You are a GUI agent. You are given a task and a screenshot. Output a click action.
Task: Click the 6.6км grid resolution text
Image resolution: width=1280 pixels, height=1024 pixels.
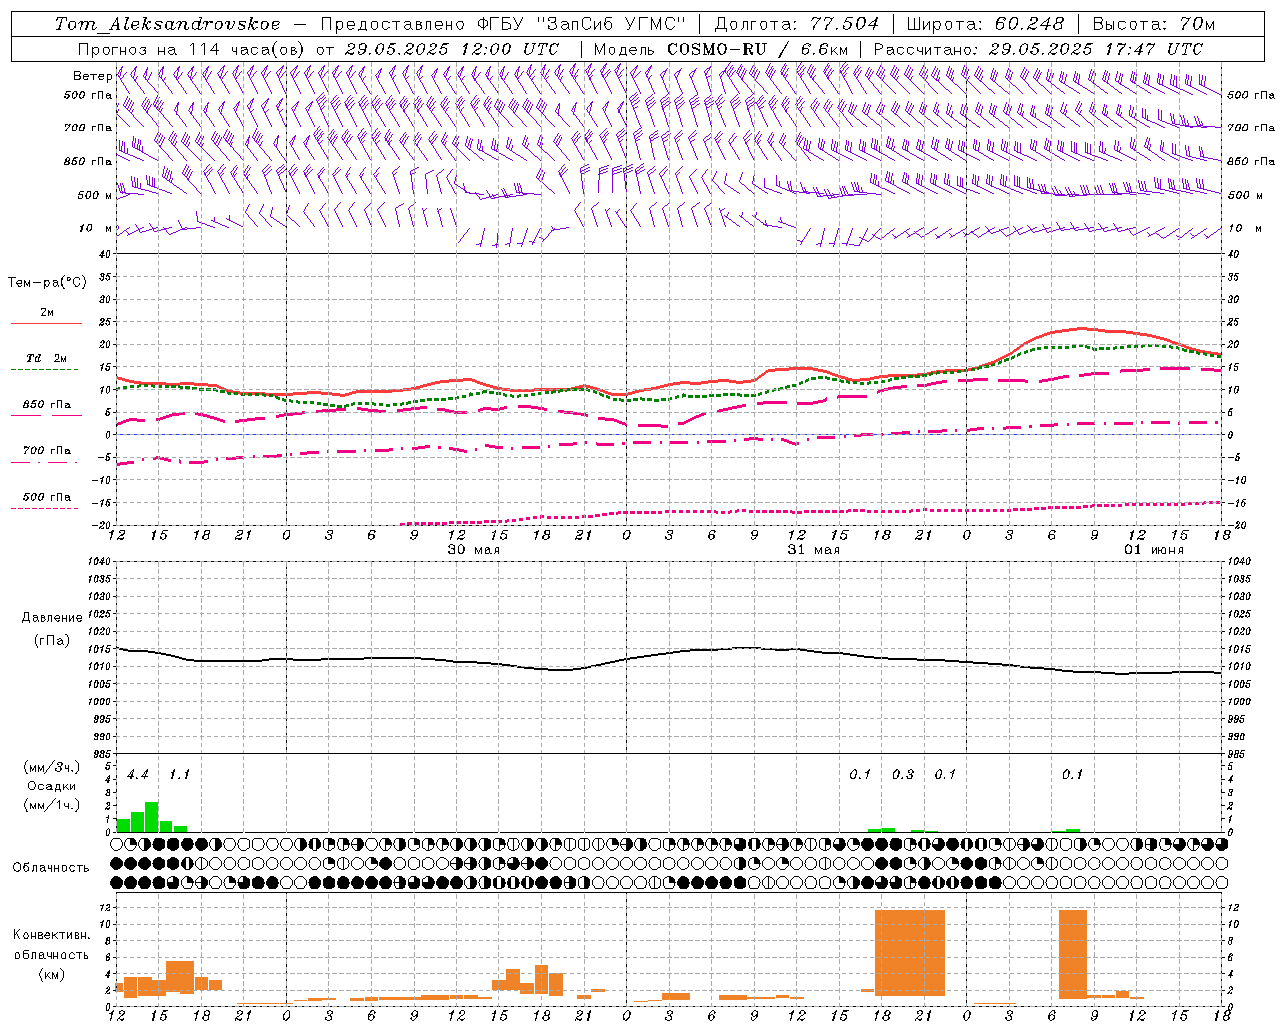[x=824, y=49]
